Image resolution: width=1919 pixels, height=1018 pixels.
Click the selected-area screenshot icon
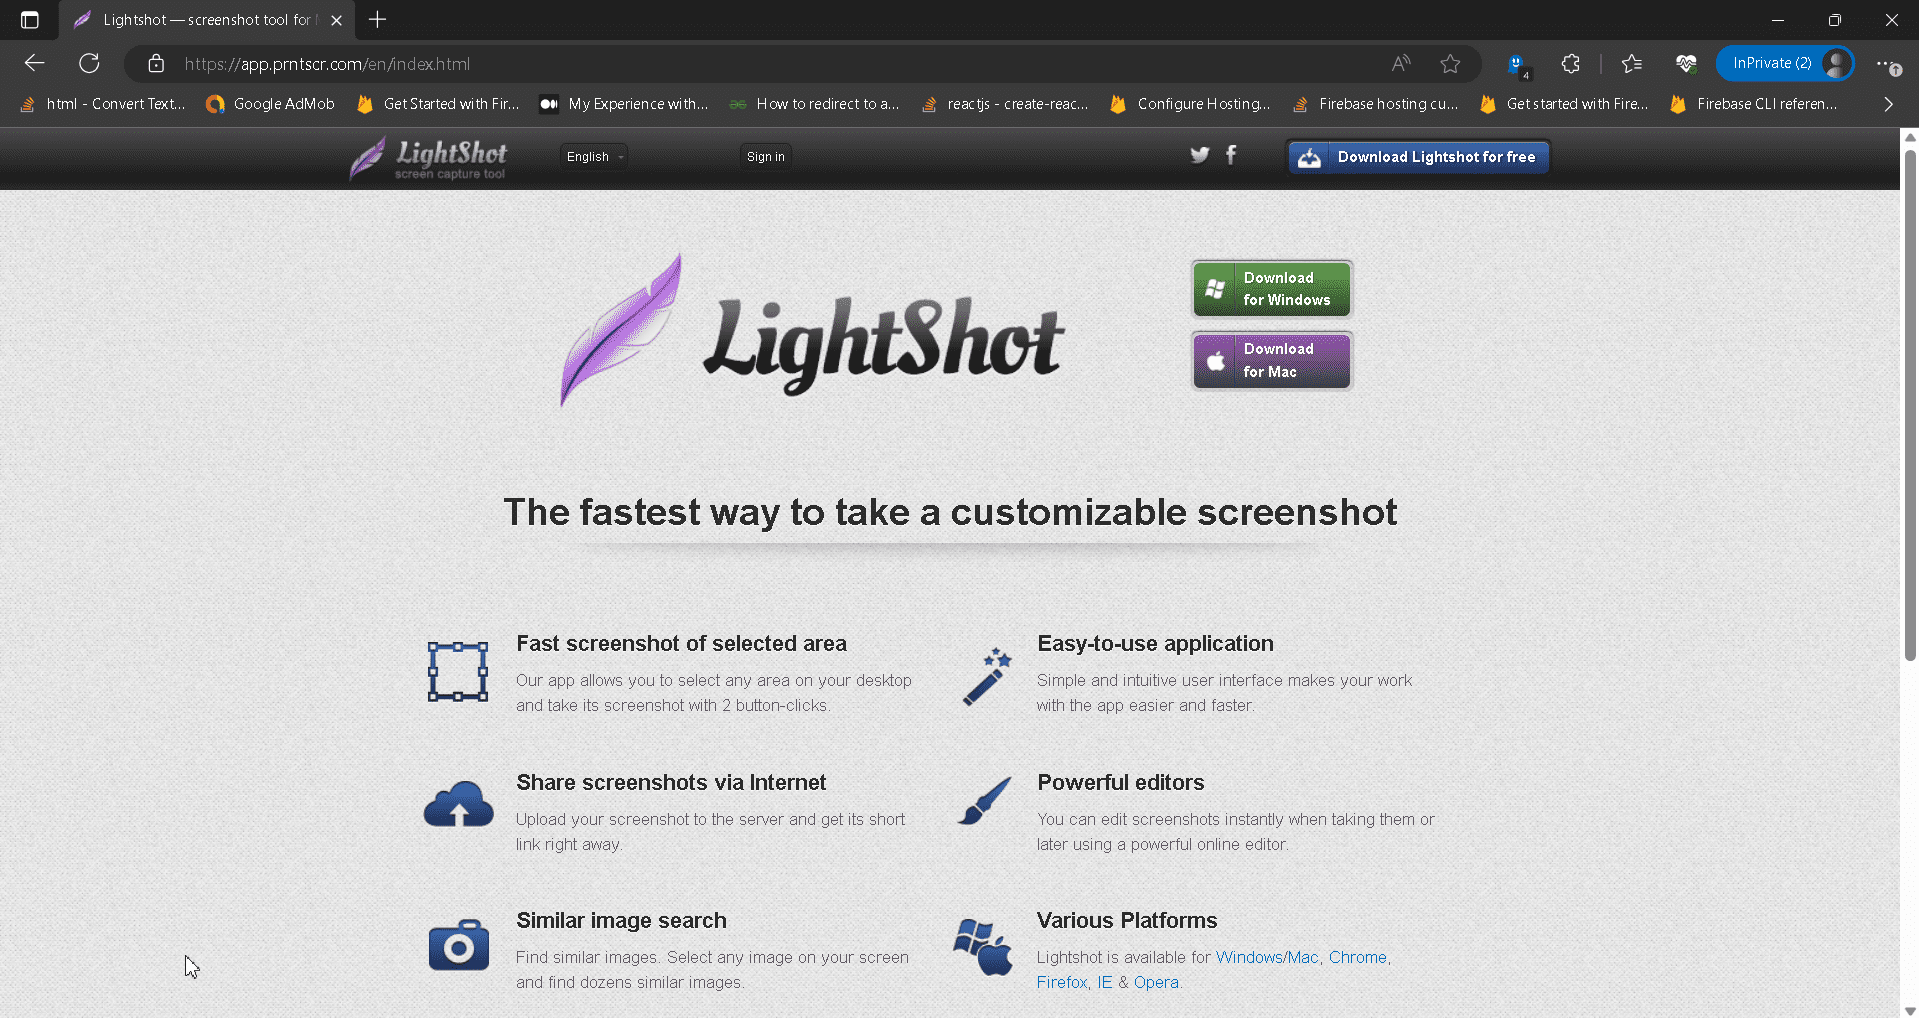tap(457, 671)
